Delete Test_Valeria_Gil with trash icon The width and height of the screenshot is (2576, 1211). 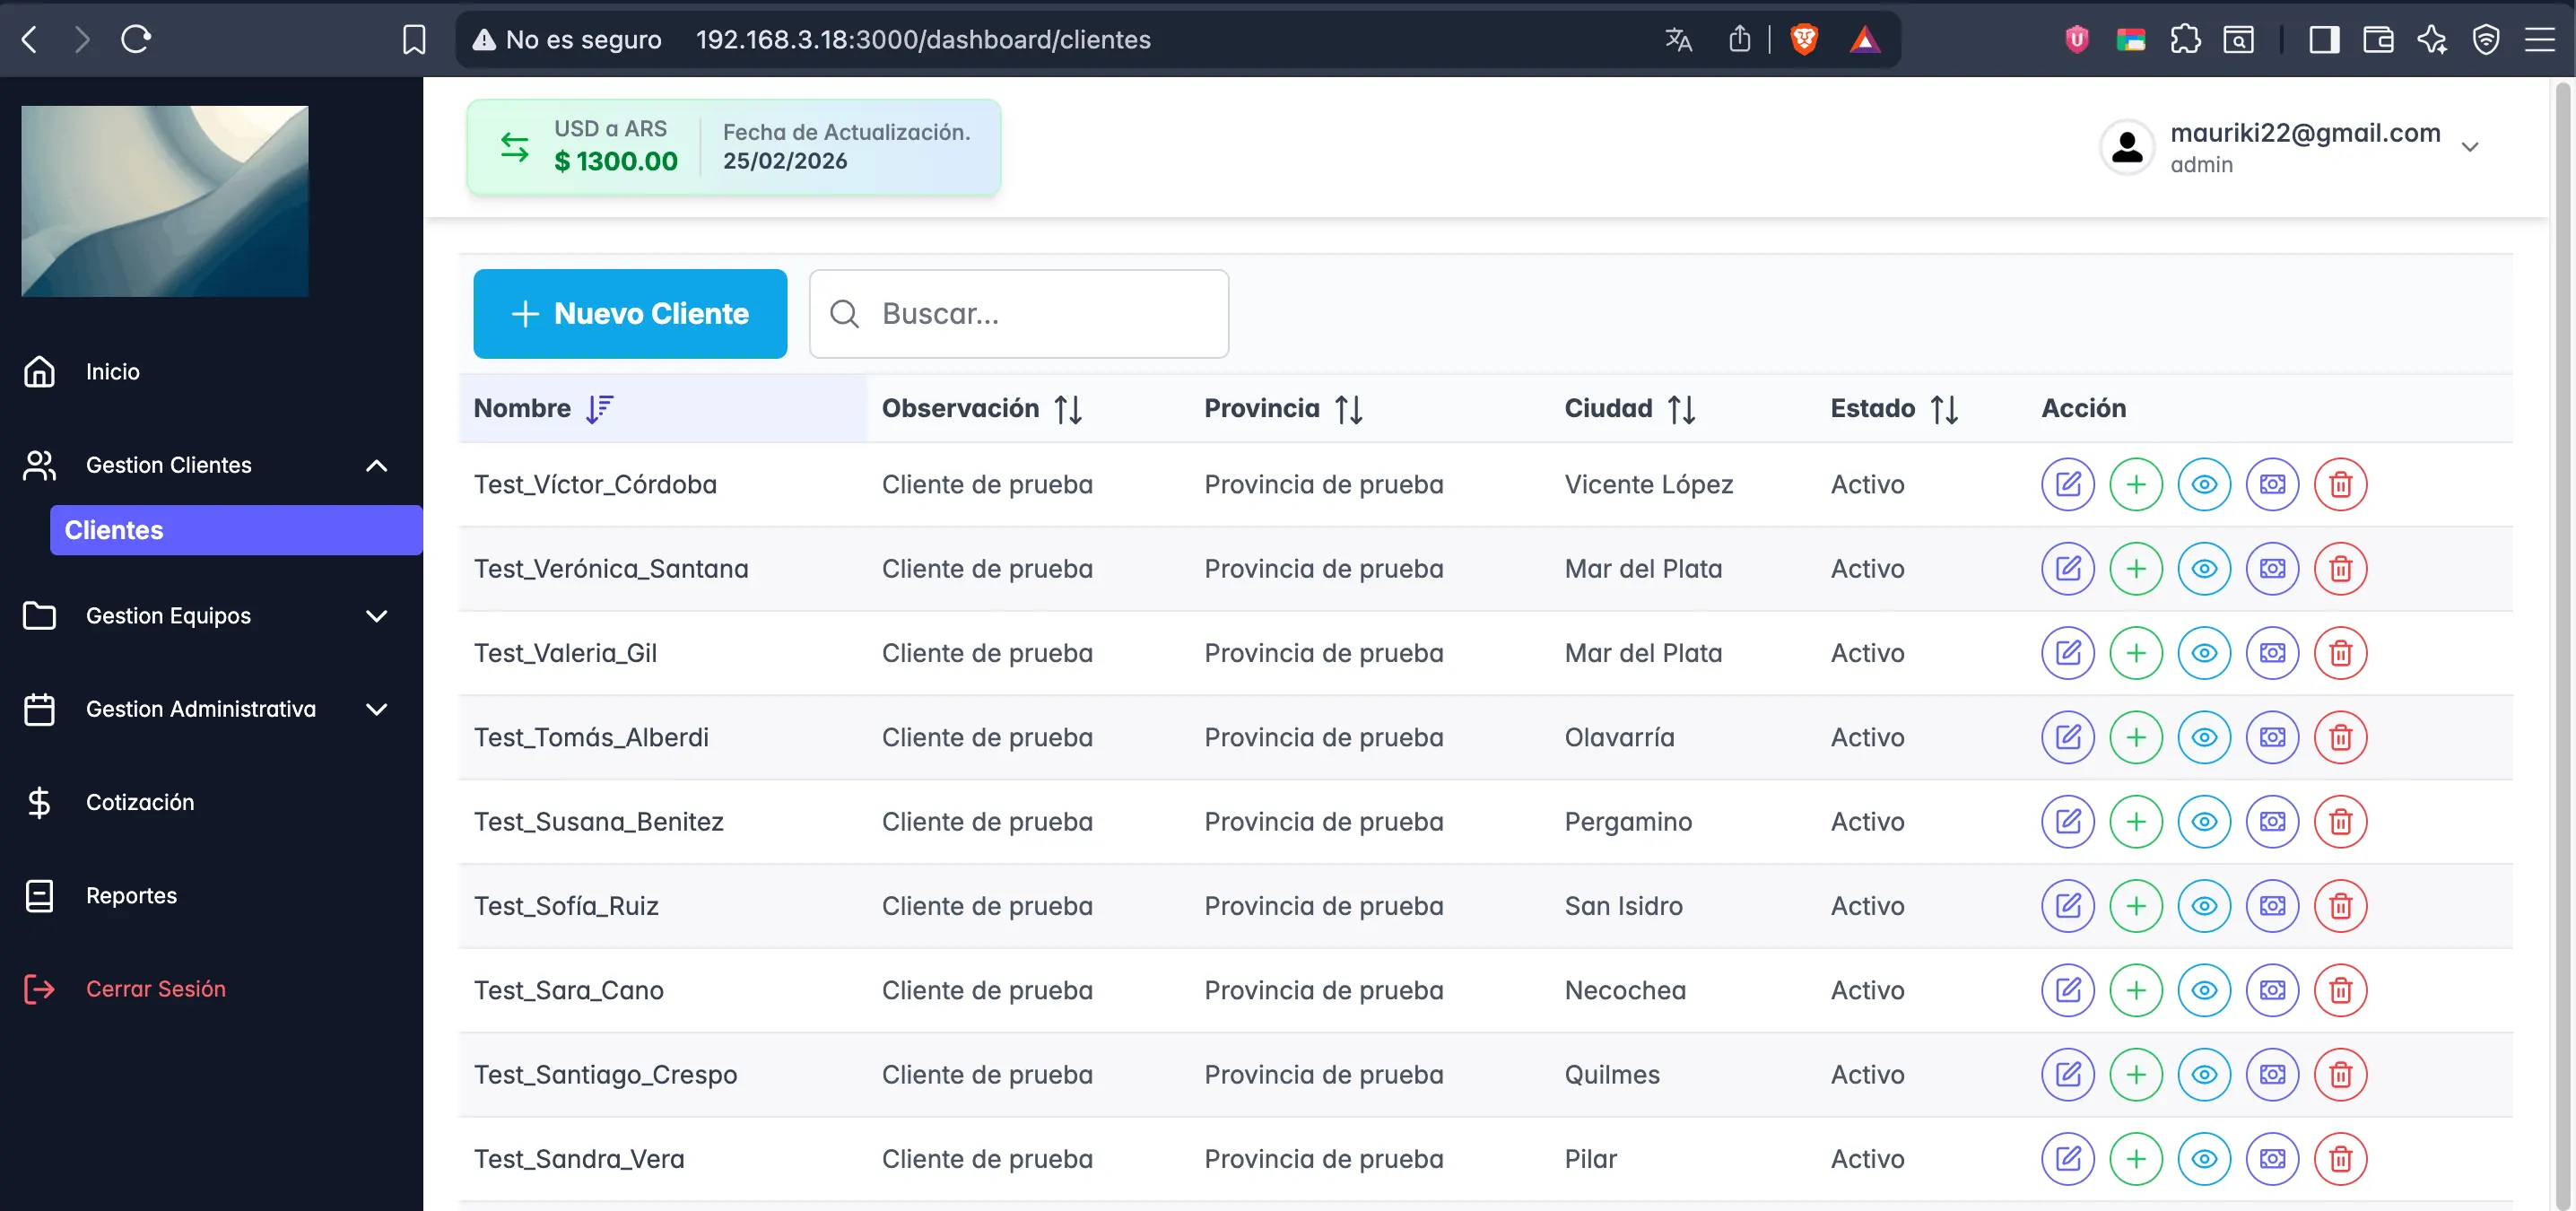point(2340,653)
